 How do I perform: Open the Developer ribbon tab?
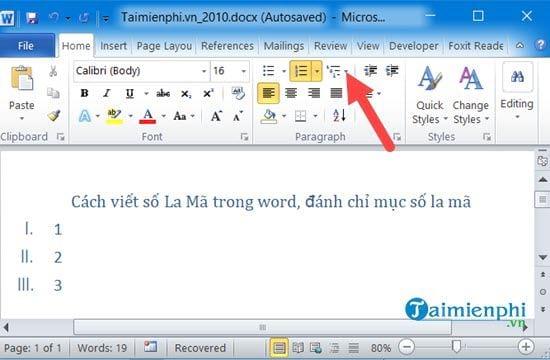click(x=413, y=46)
